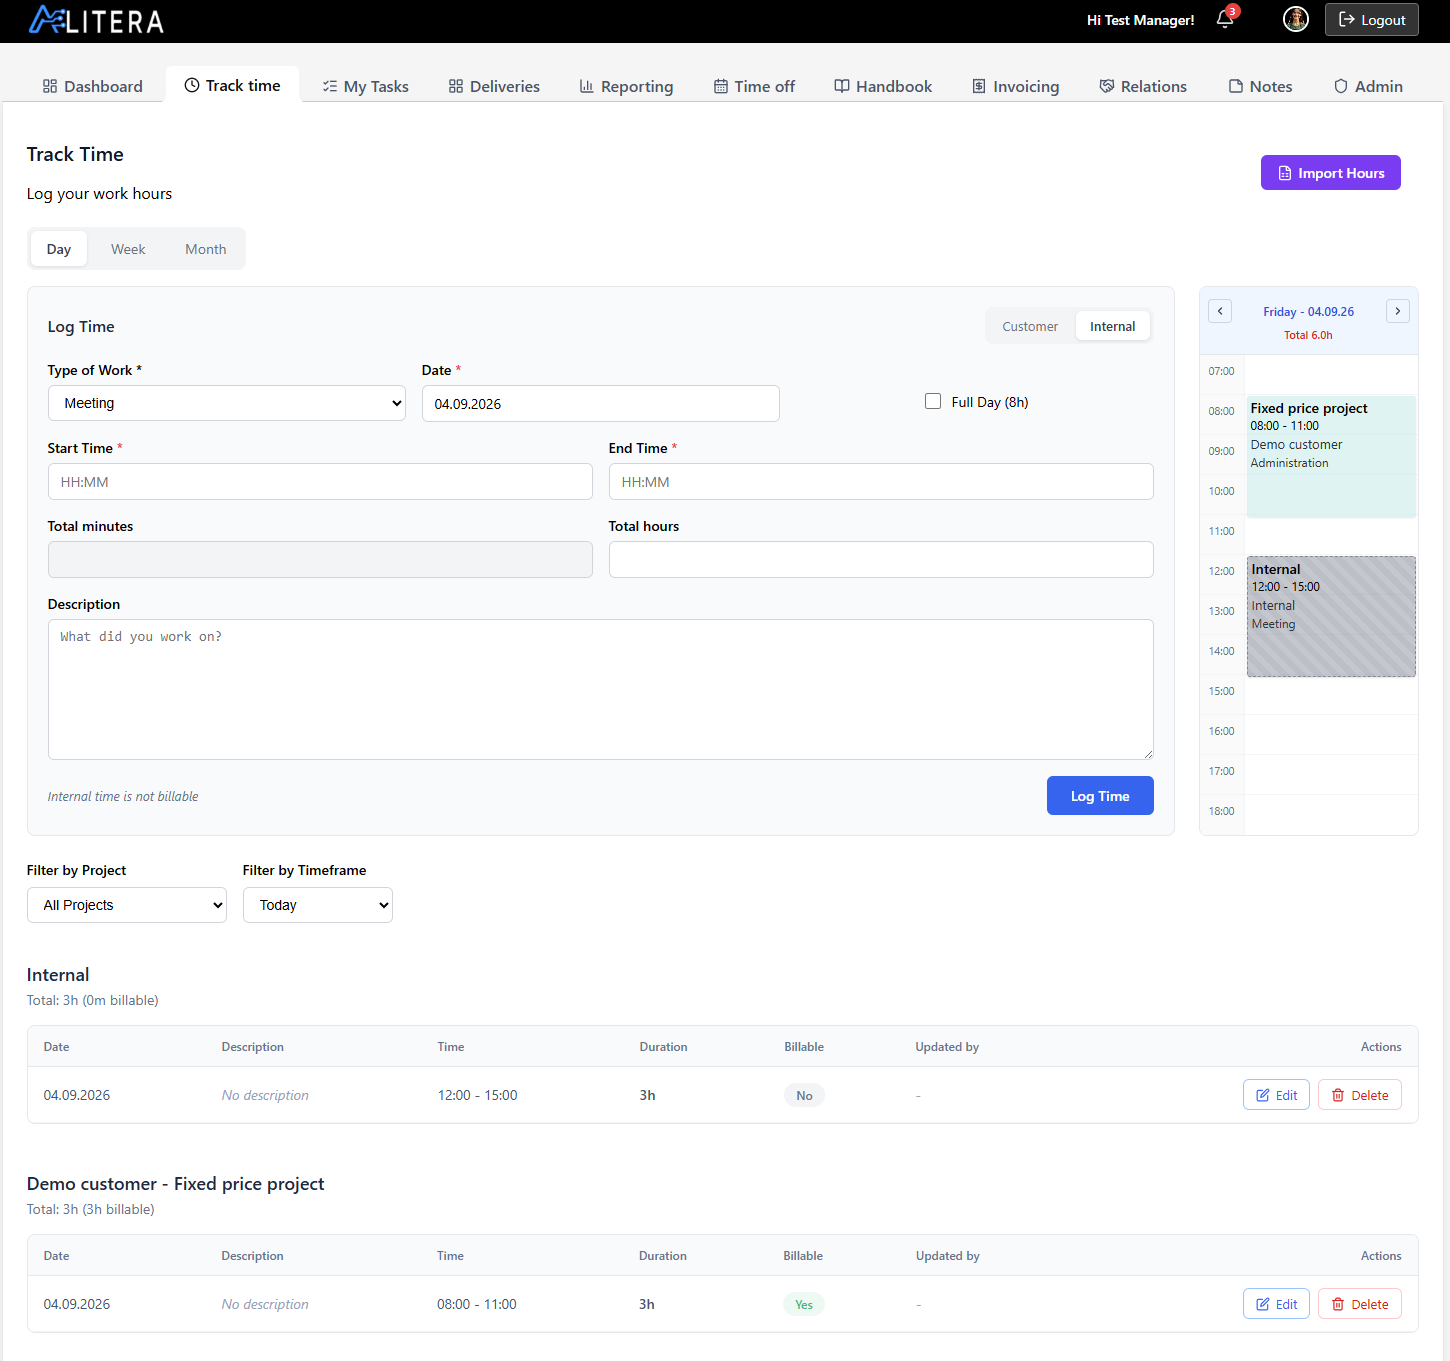1450x1361 pixels.
Task: Click the 12:00 - 15:00 time cell
Action: click(477, 1095)
